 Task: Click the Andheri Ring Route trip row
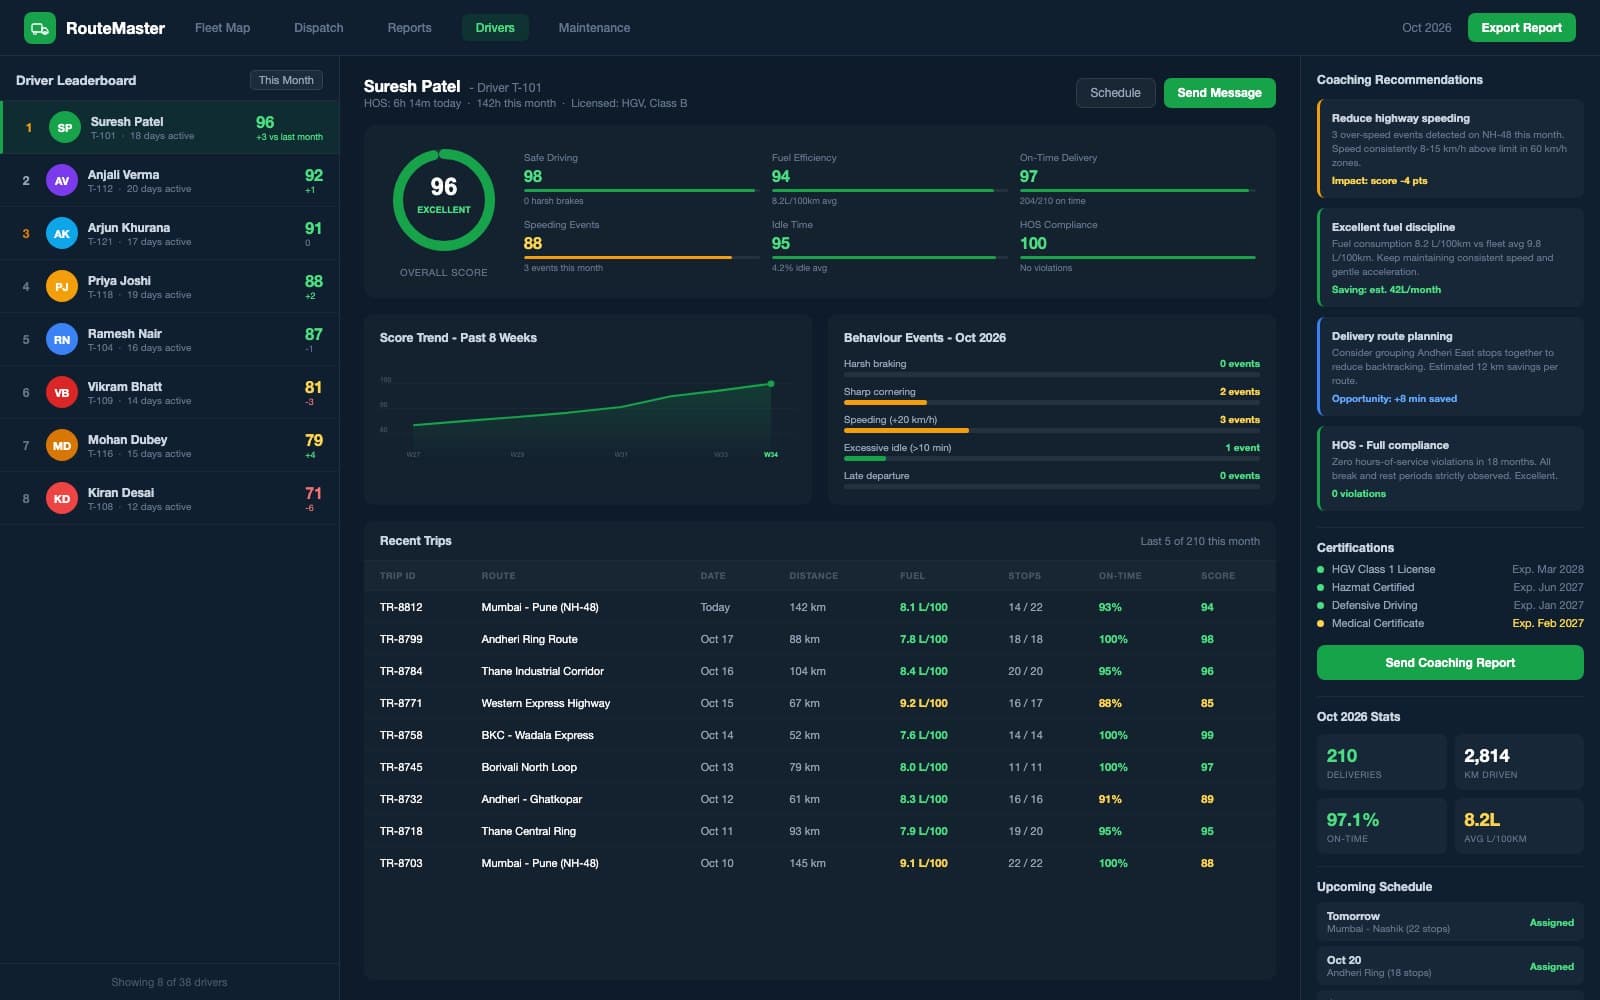click(820, 639)
